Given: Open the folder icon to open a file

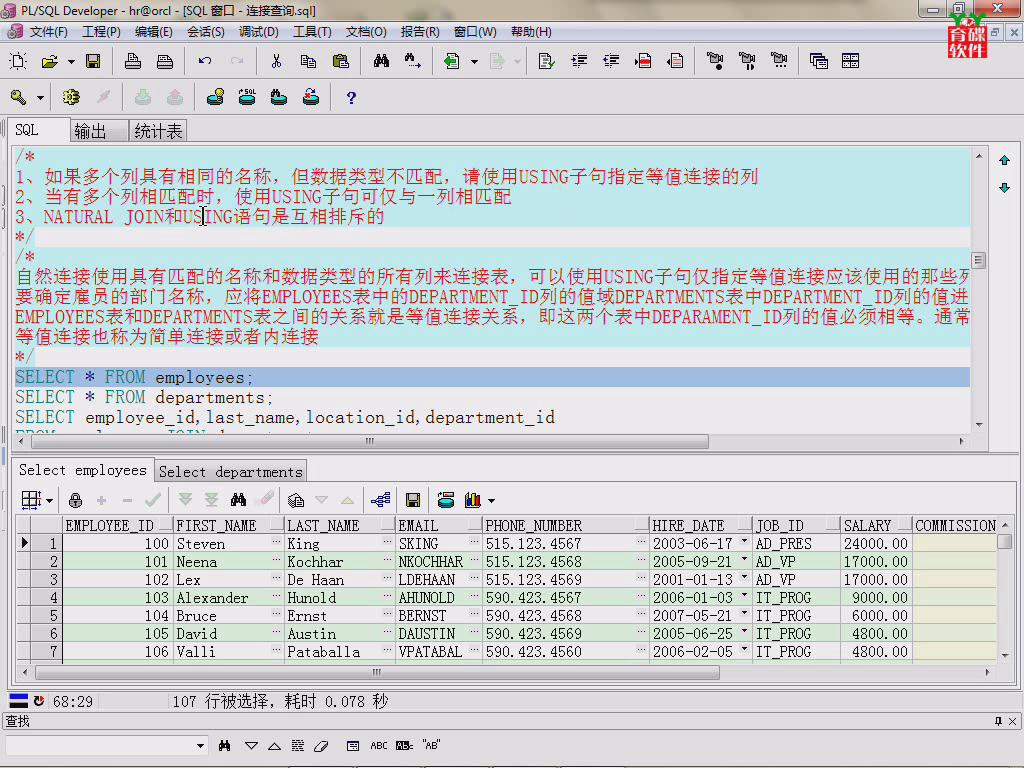Looking at the screenshot, I should (x=50, y=61).
